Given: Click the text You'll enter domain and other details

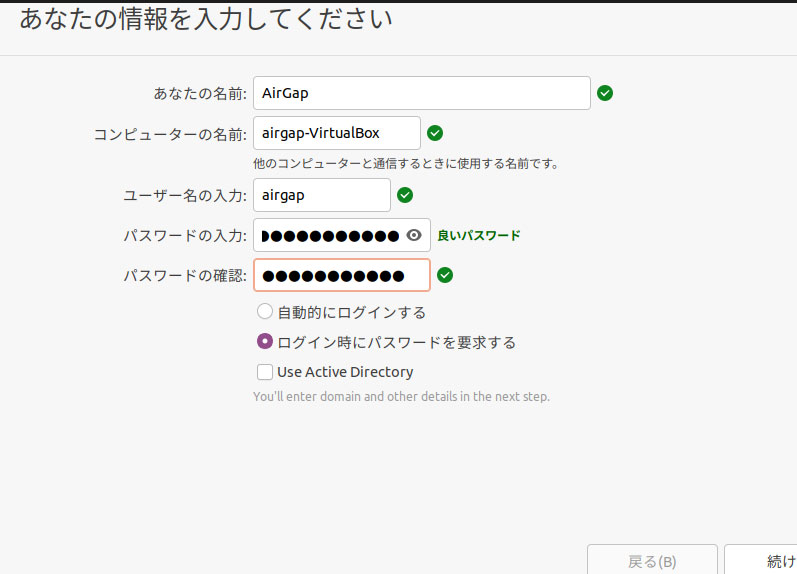Looking at the screenshot, I should pyautogui.click(x=402, y=397).
